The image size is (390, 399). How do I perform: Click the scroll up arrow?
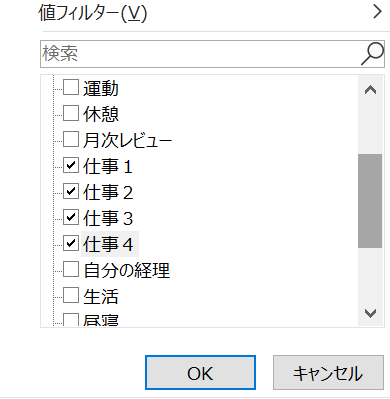(x=370, y=90)
